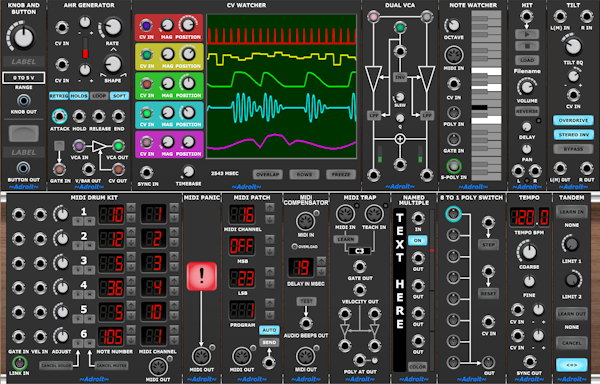Toggle OVERDRIVE on the Tilt module
The image size is (600, 384).
pos(573,120)
